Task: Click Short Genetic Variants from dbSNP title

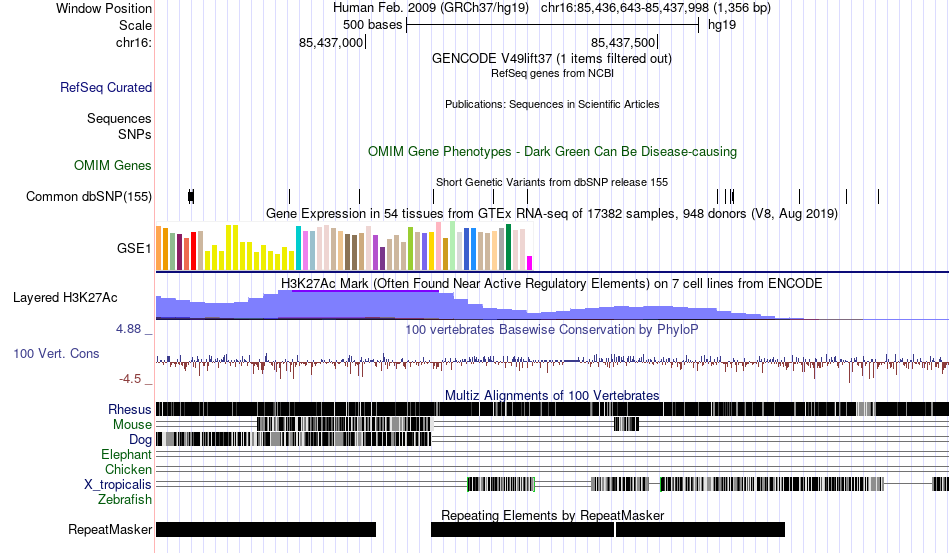Action: 552,182
